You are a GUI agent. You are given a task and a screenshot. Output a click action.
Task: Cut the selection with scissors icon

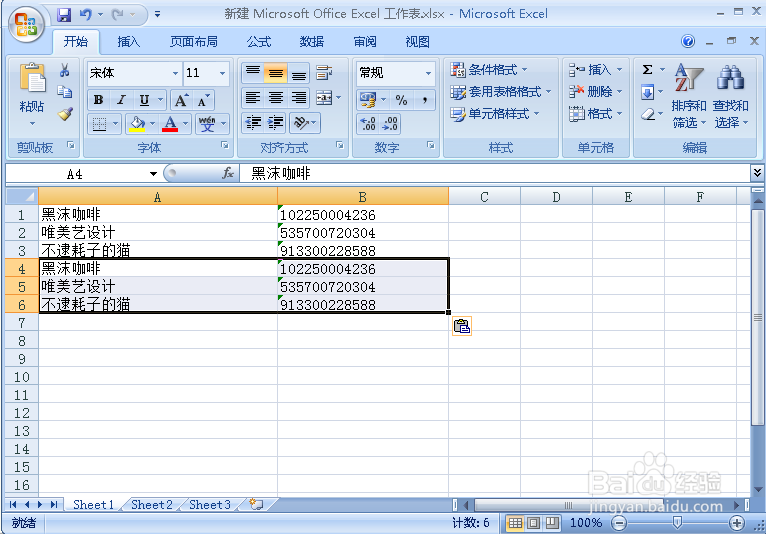(x=64, y=70)
